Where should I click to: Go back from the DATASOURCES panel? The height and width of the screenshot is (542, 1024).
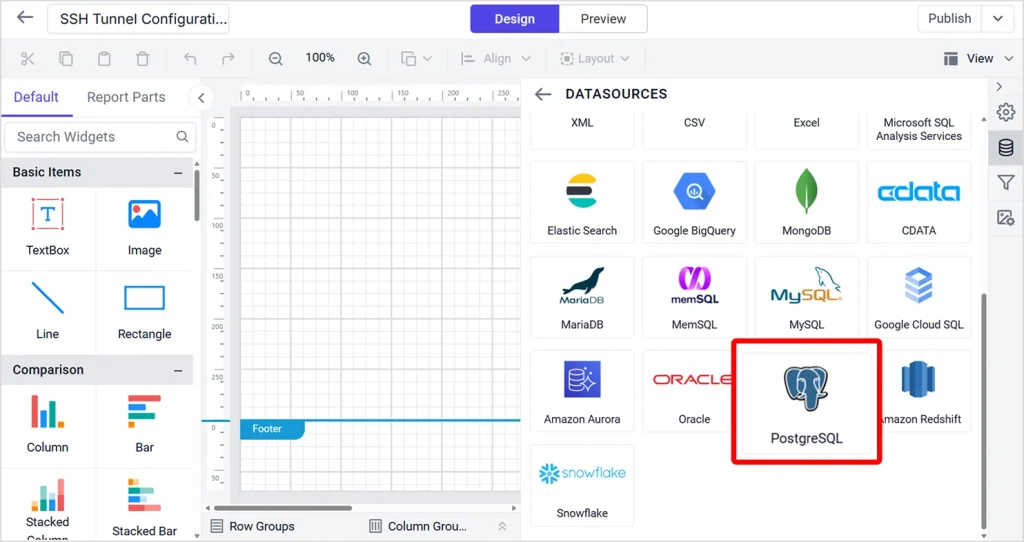pyautogui.click(x=543, y=94)
